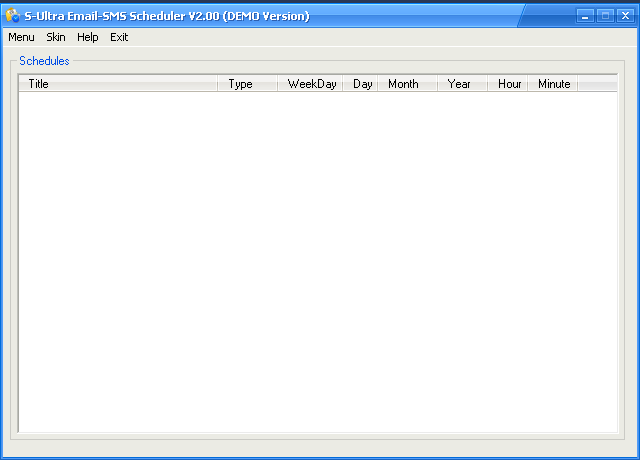Click the Year column header

tap(462, 84)
